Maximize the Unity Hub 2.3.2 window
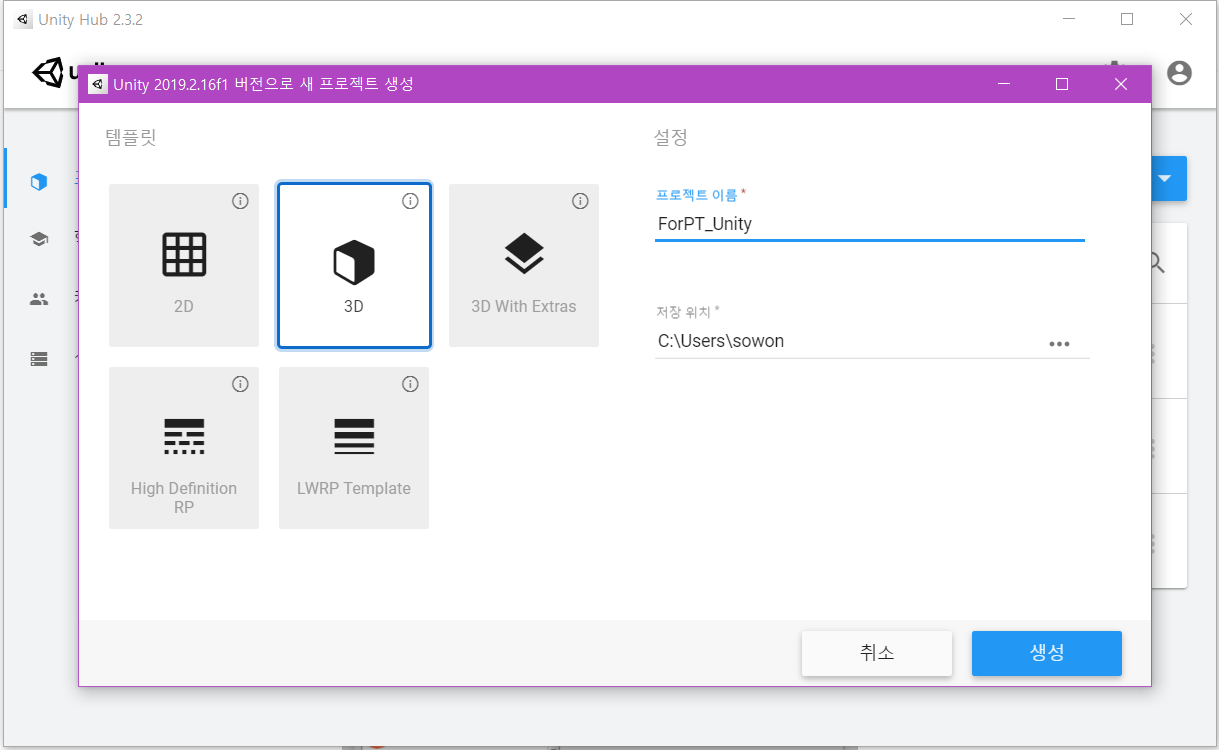 [1127, 19]
